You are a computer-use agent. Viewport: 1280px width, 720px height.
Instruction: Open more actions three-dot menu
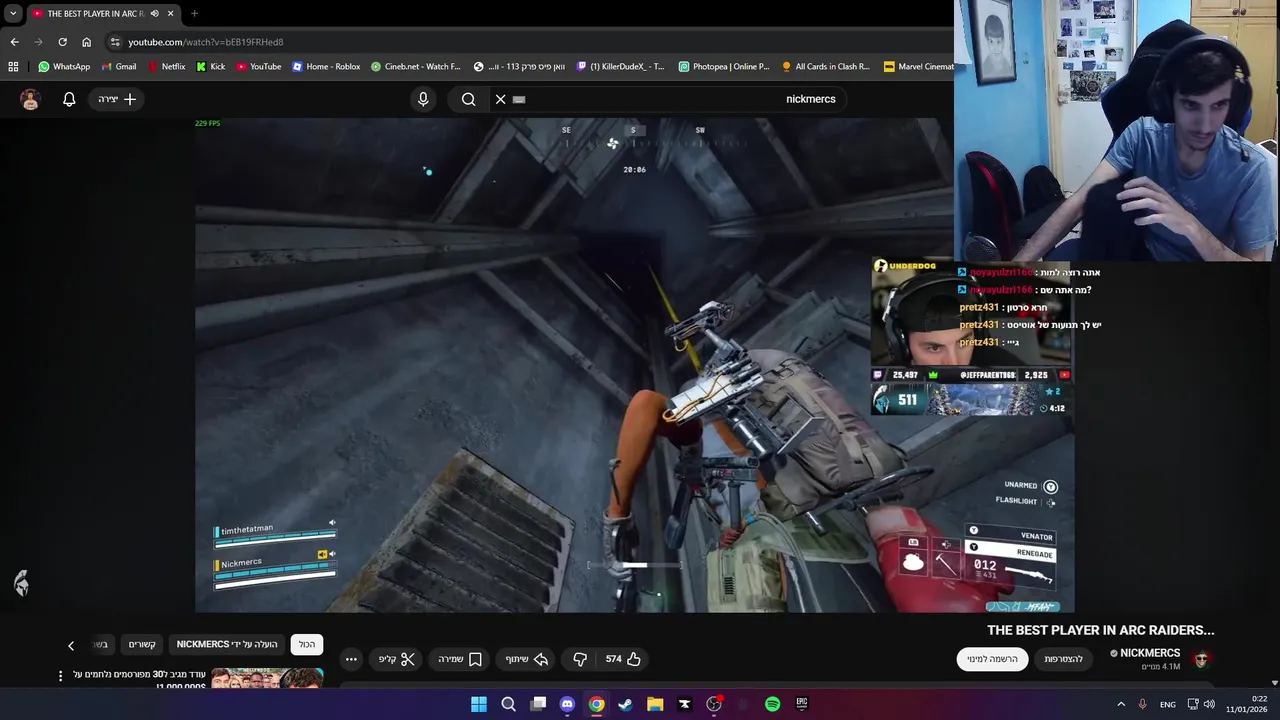tap(351, 659)
